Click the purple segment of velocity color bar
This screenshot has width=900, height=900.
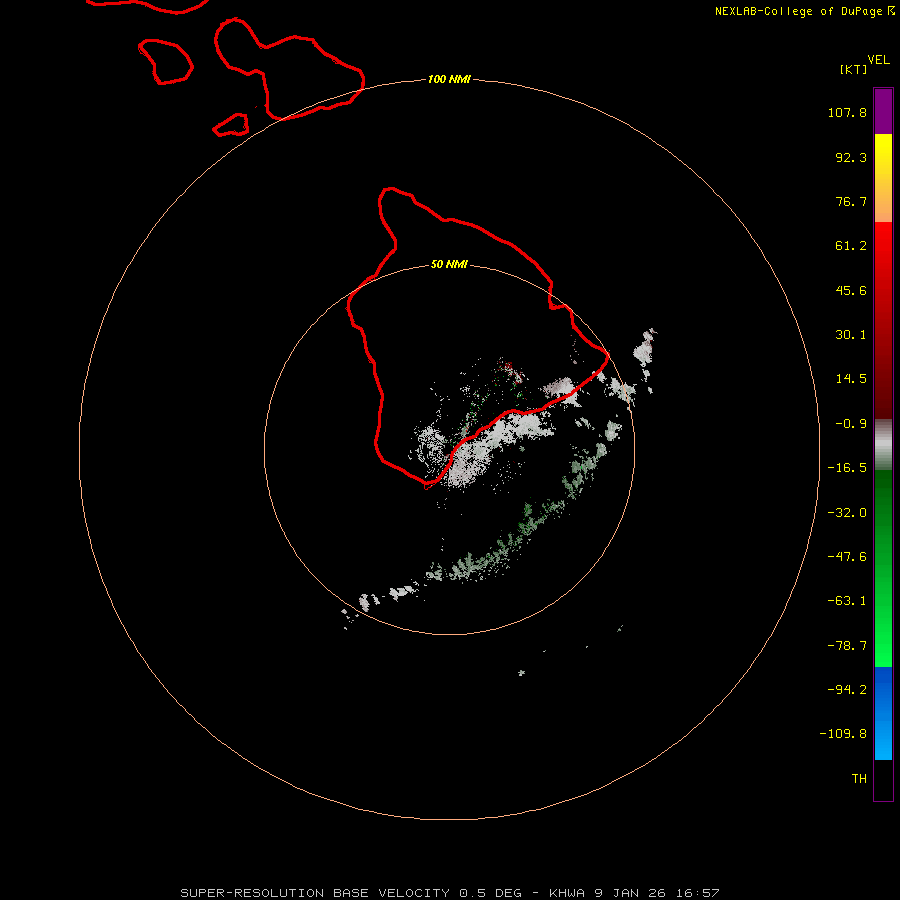(x=883, y=111)
